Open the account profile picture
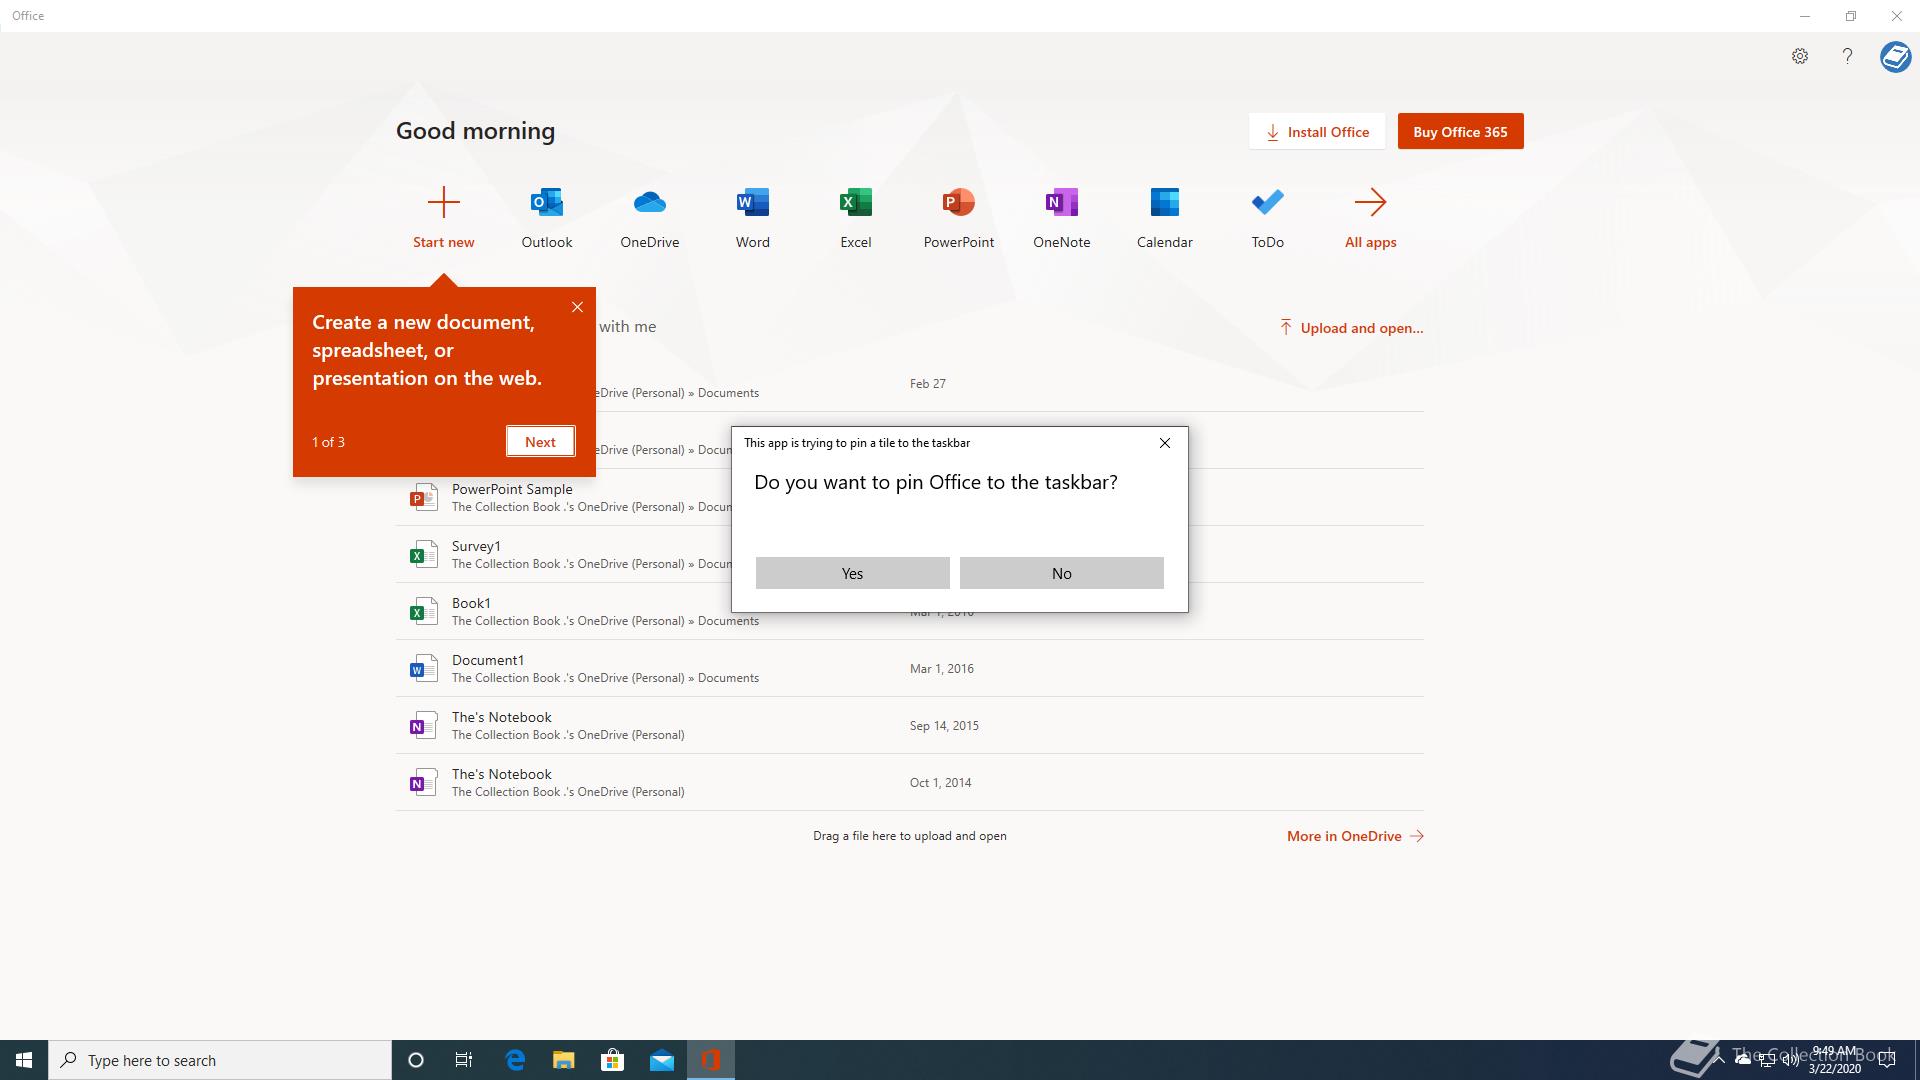This screenshot has width=1920, height=1080. click(x=1895, y=56)
